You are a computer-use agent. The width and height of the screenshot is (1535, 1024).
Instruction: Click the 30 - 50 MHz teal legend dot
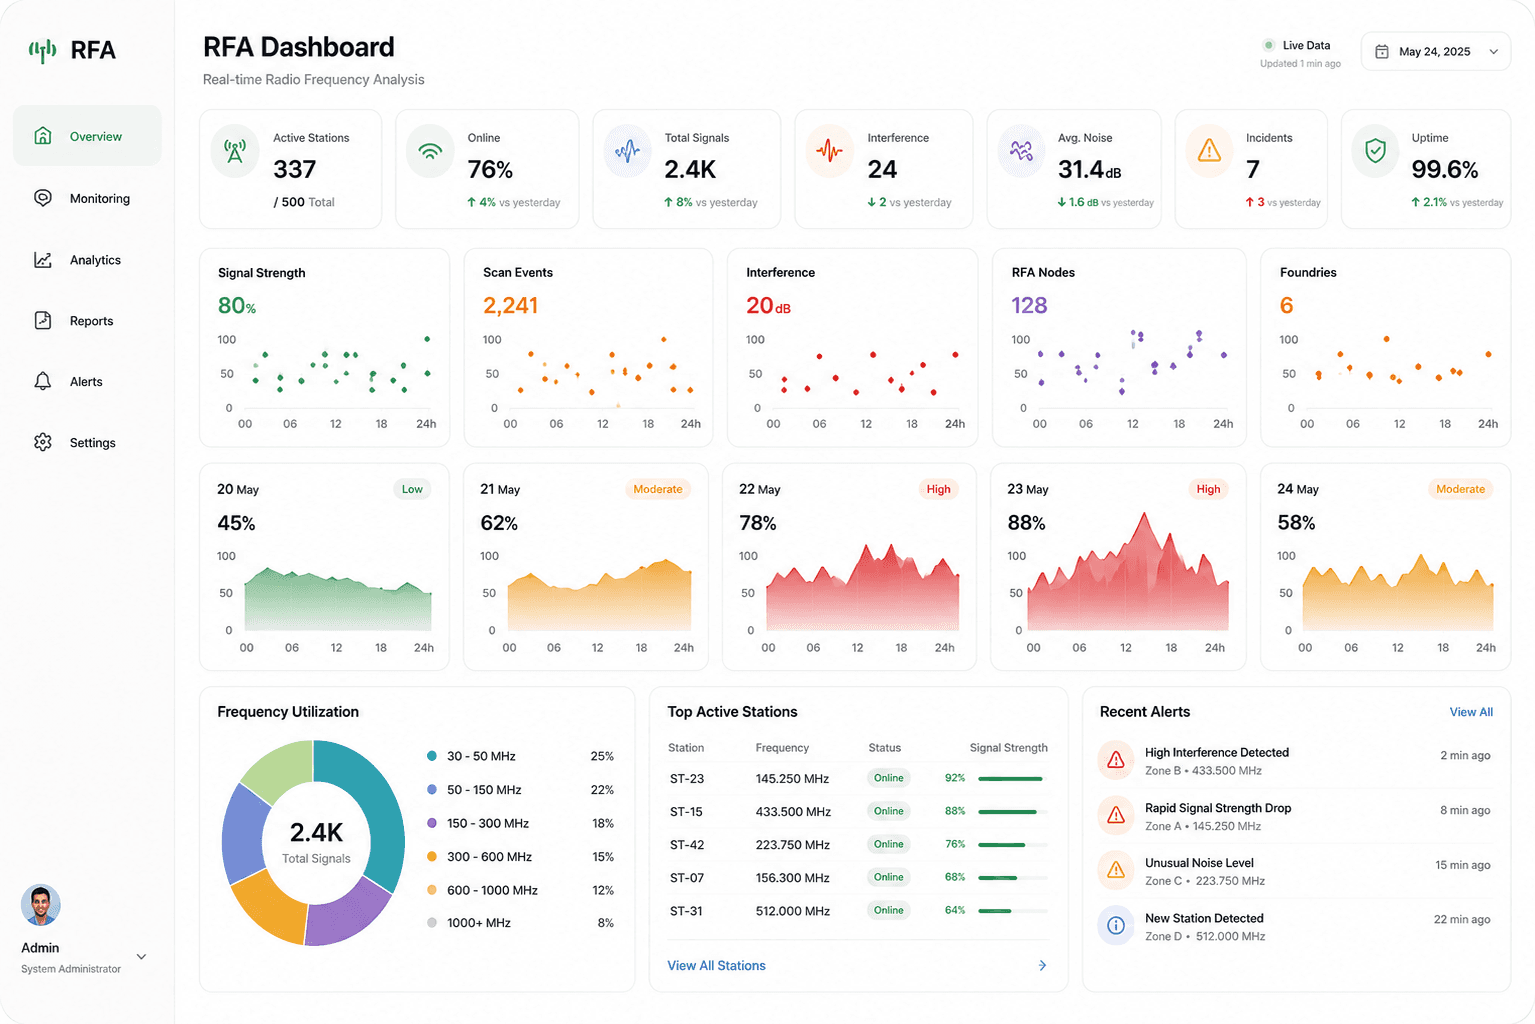tap(432, 756)
